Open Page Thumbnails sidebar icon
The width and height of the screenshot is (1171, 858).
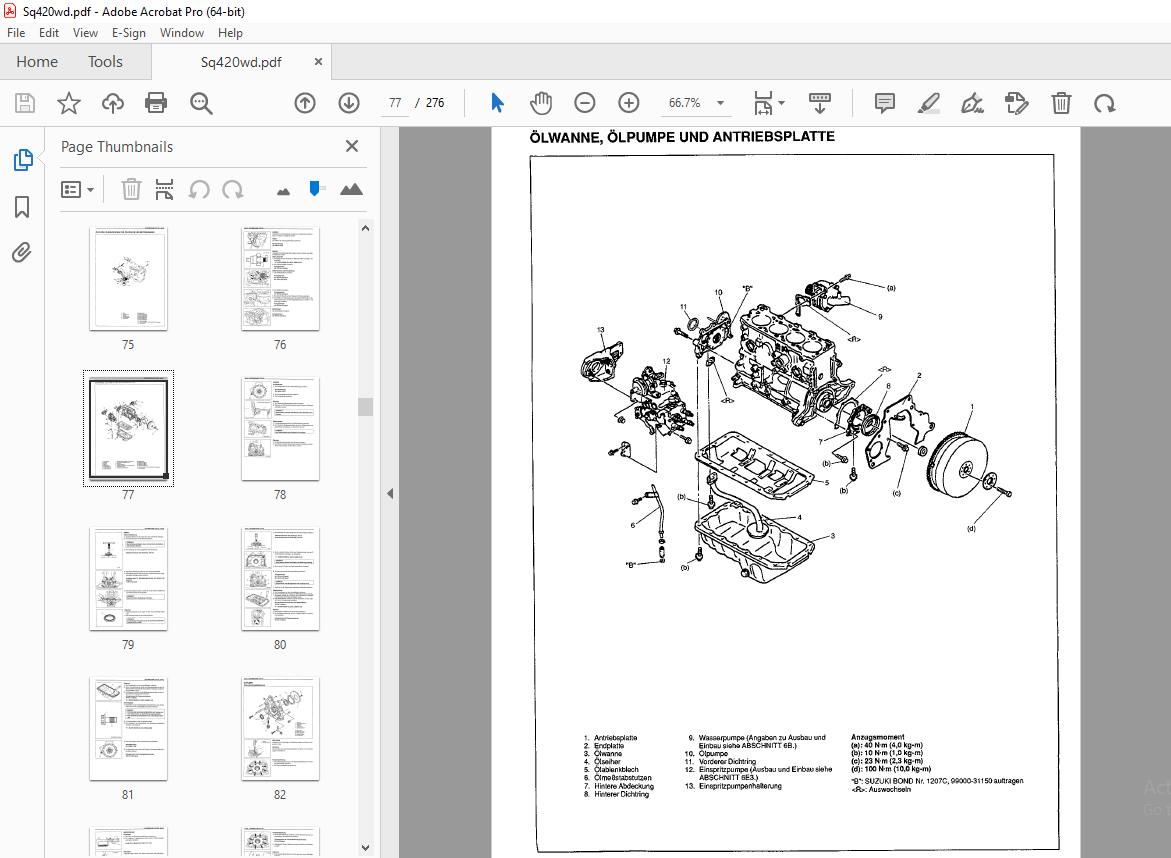pos(22,160)
